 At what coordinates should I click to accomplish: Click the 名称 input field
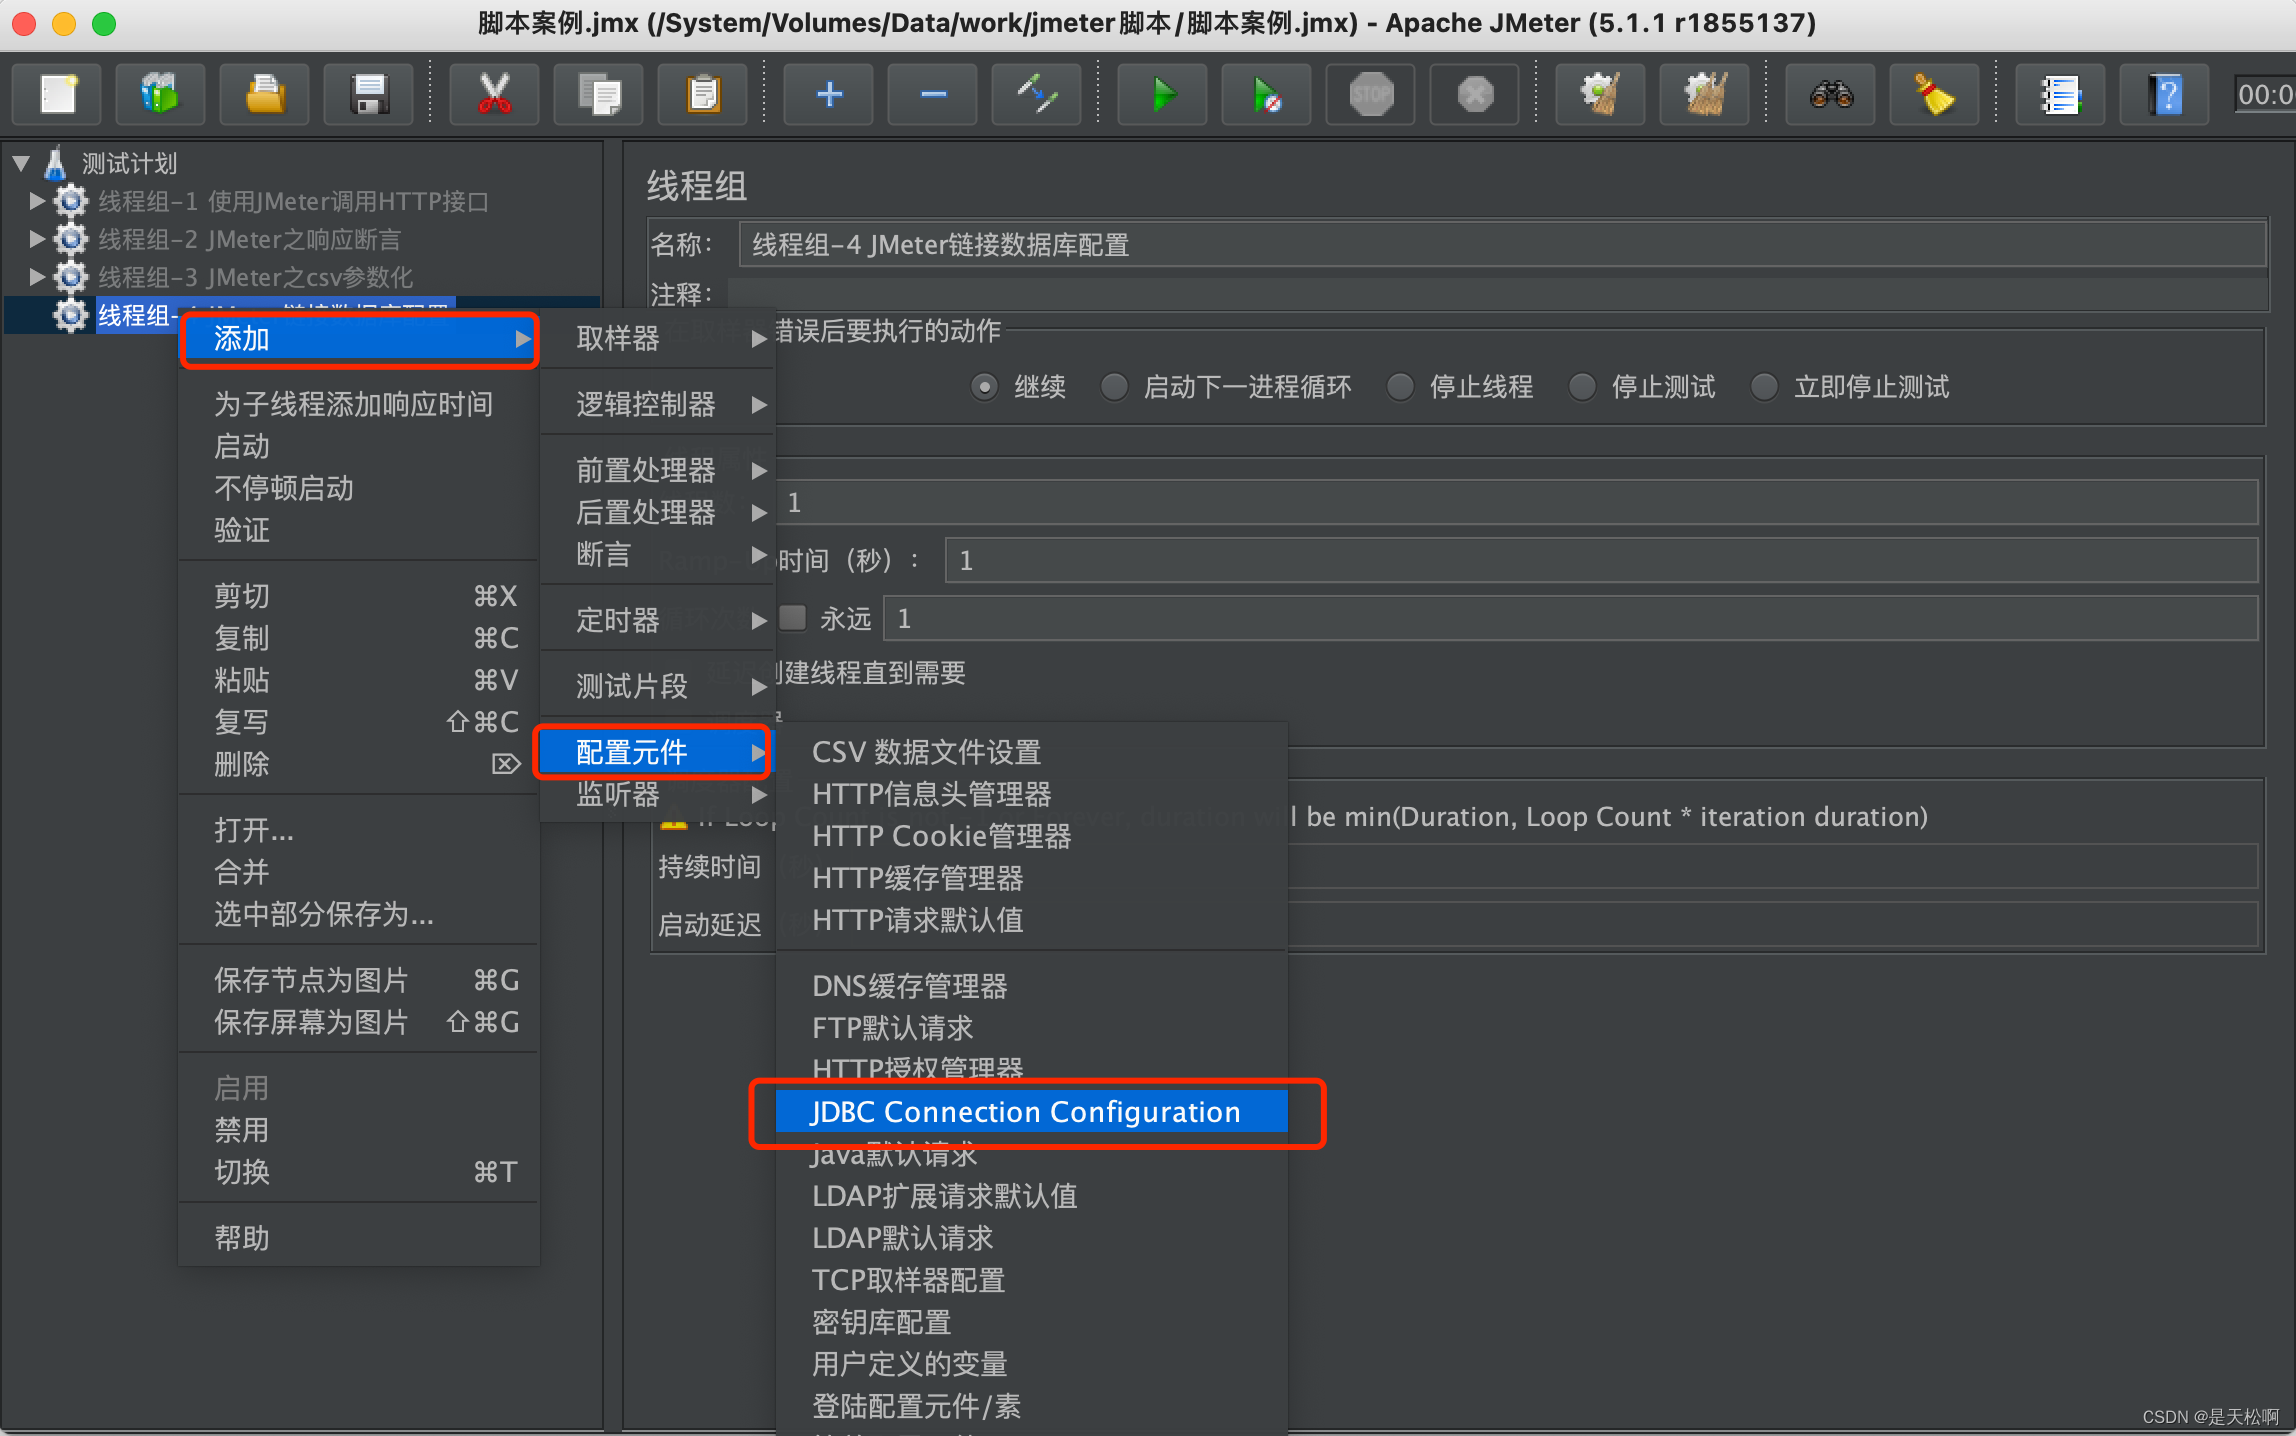1502,244
